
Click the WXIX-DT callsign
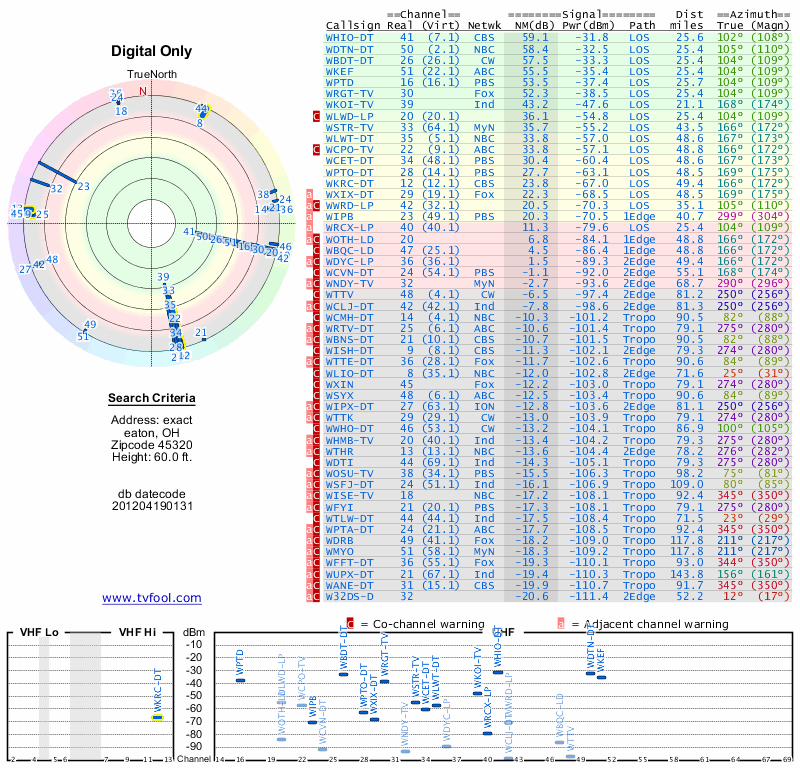click(349, 194)
